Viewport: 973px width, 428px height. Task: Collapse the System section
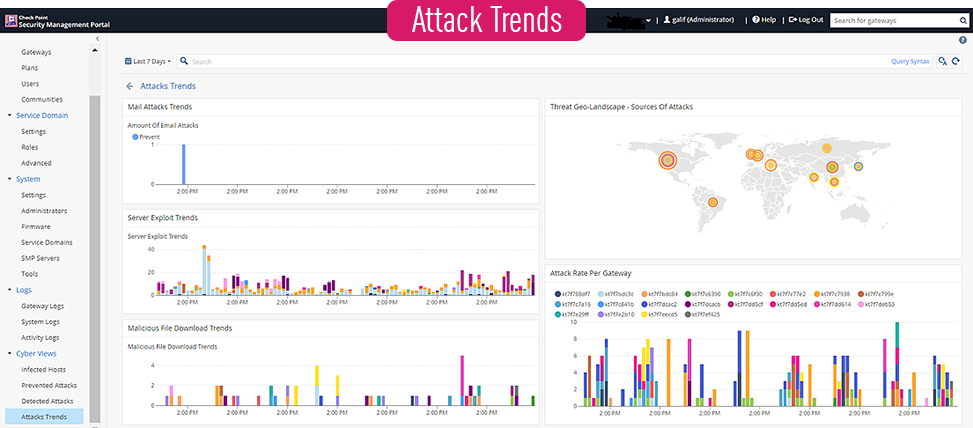(9, 179)
